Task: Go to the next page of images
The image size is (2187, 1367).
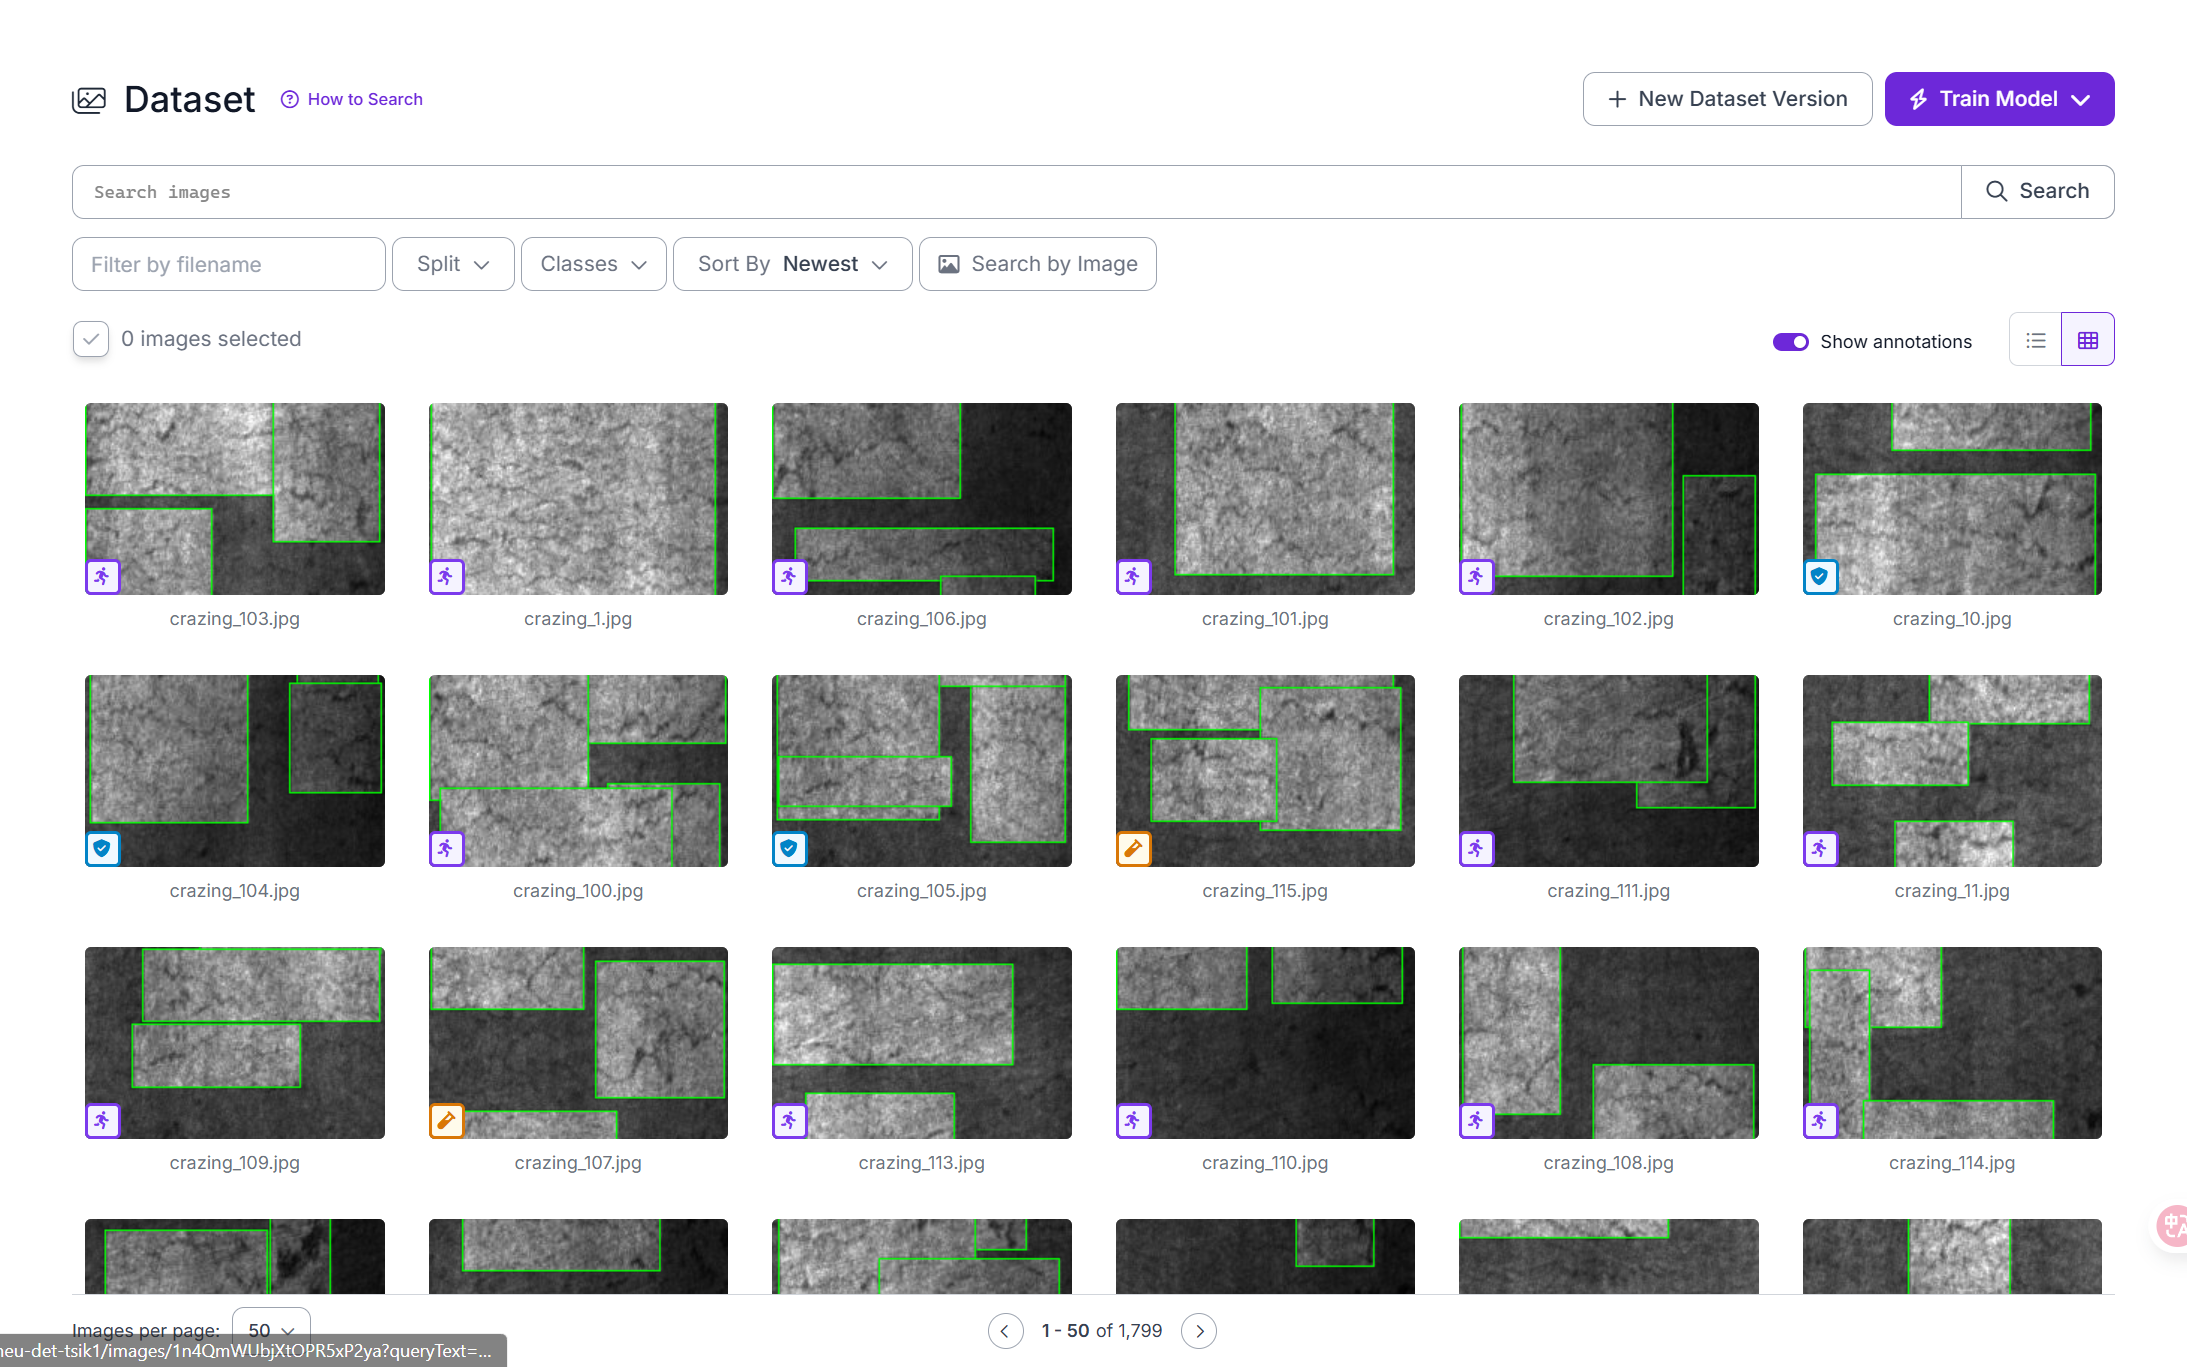Action: pyautogui.click(x=1199, y=1331)
